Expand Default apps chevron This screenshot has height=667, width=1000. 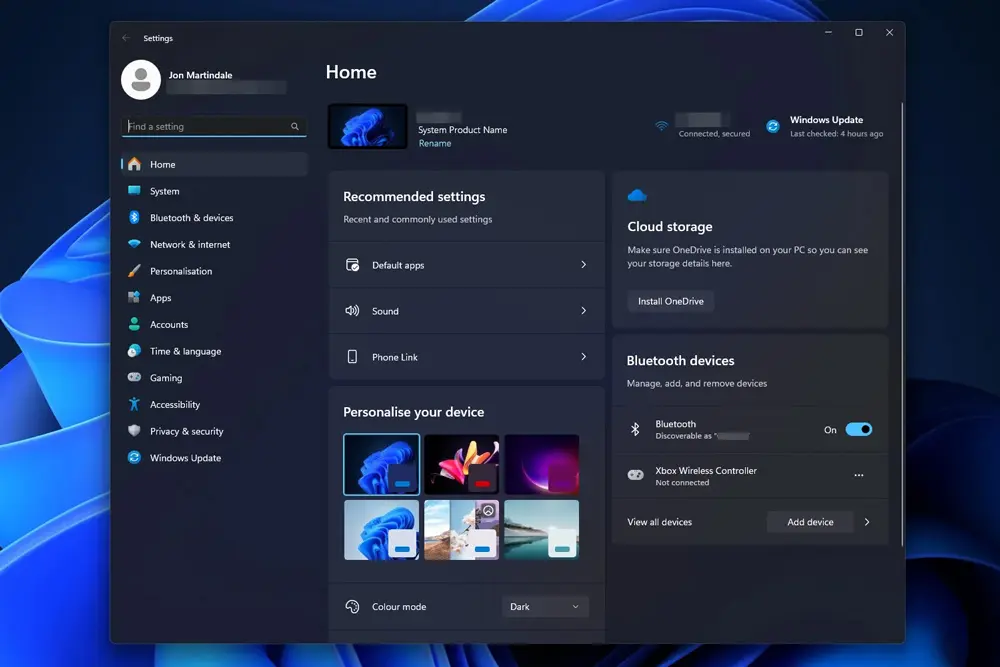point(584,265)
